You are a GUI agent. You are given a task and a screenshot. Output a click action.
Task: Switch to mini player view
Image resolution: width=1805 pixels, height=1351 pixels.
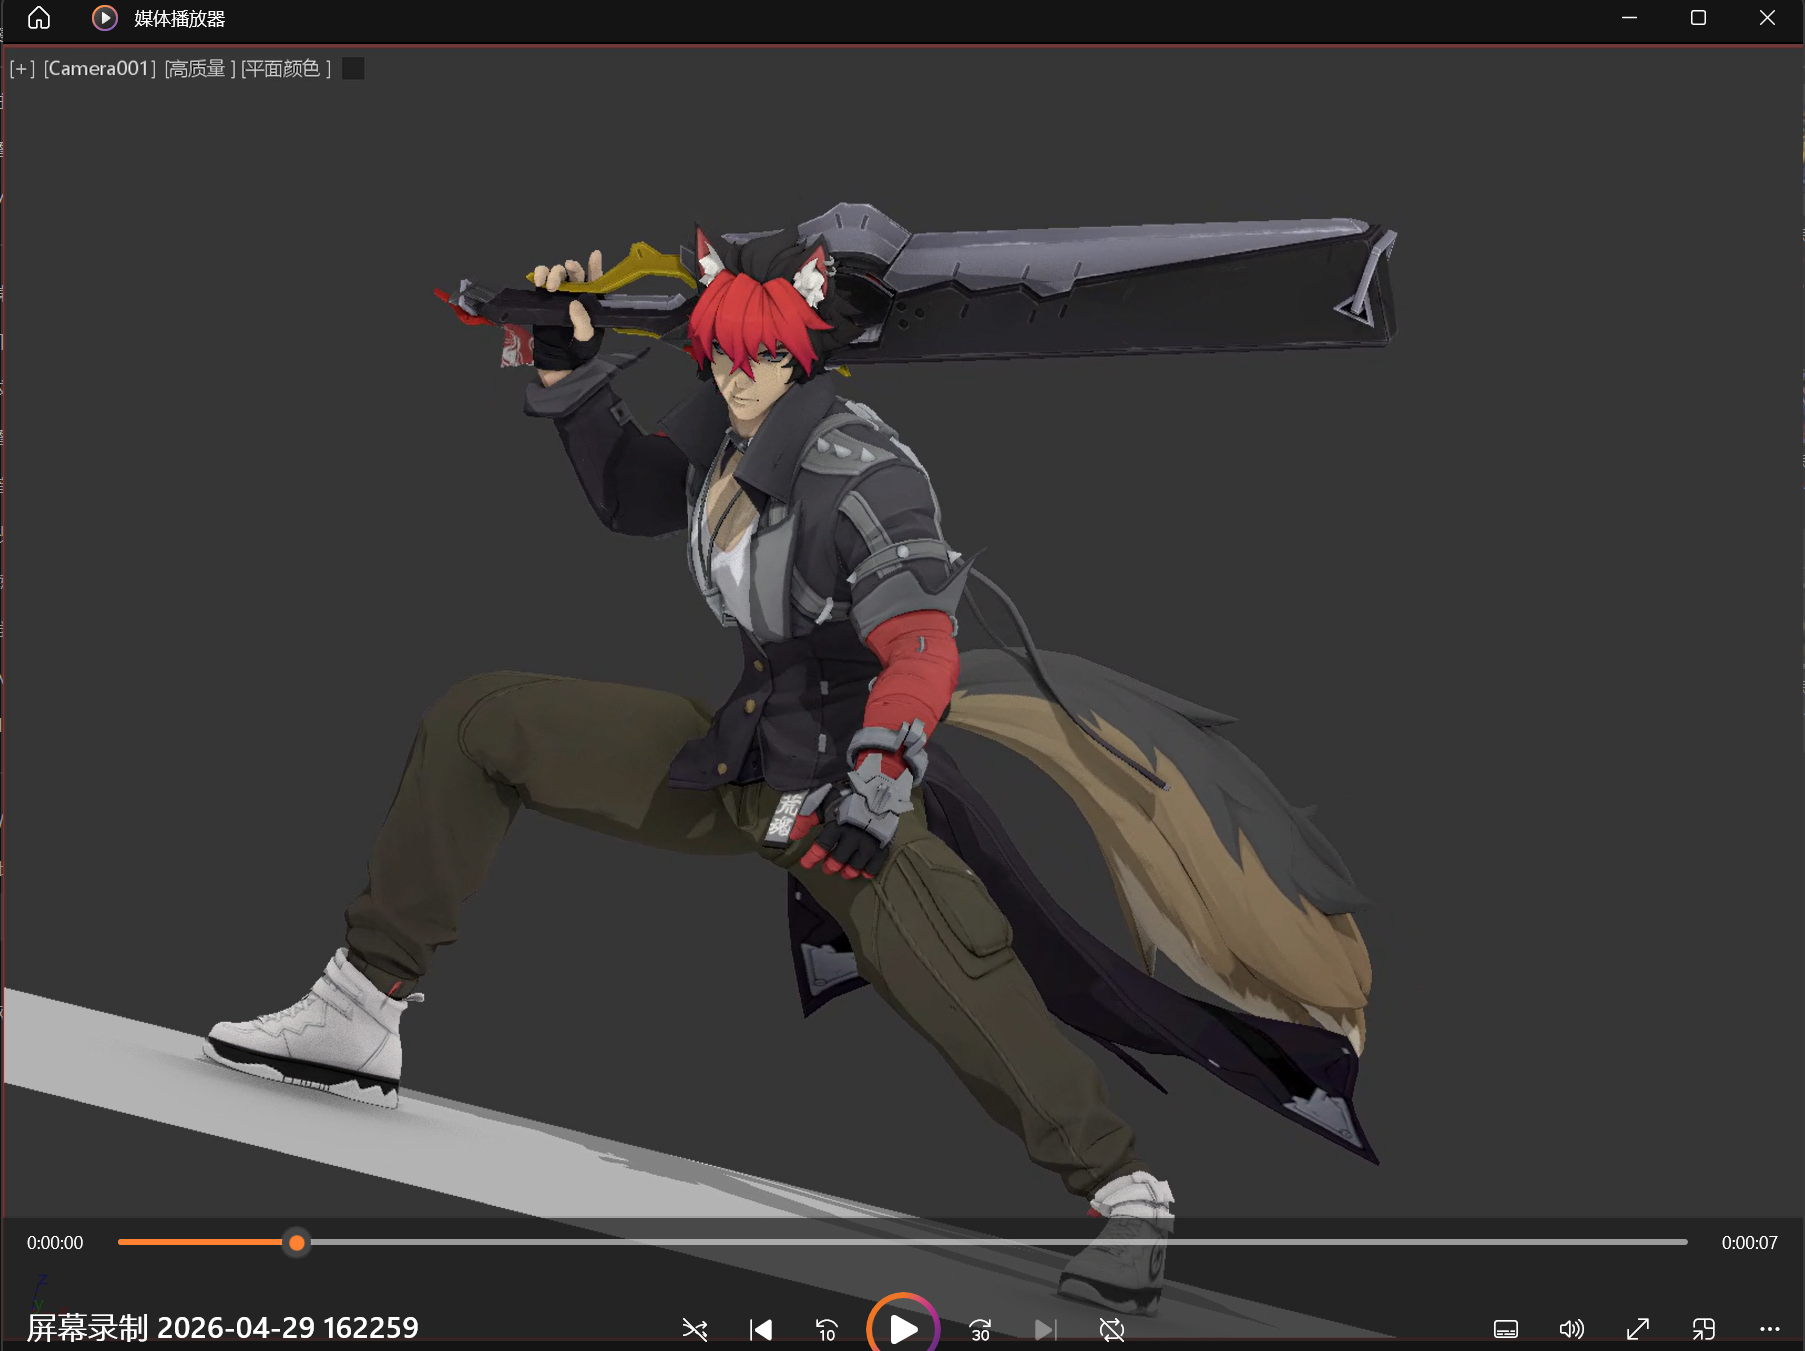click(1704, 1329)
